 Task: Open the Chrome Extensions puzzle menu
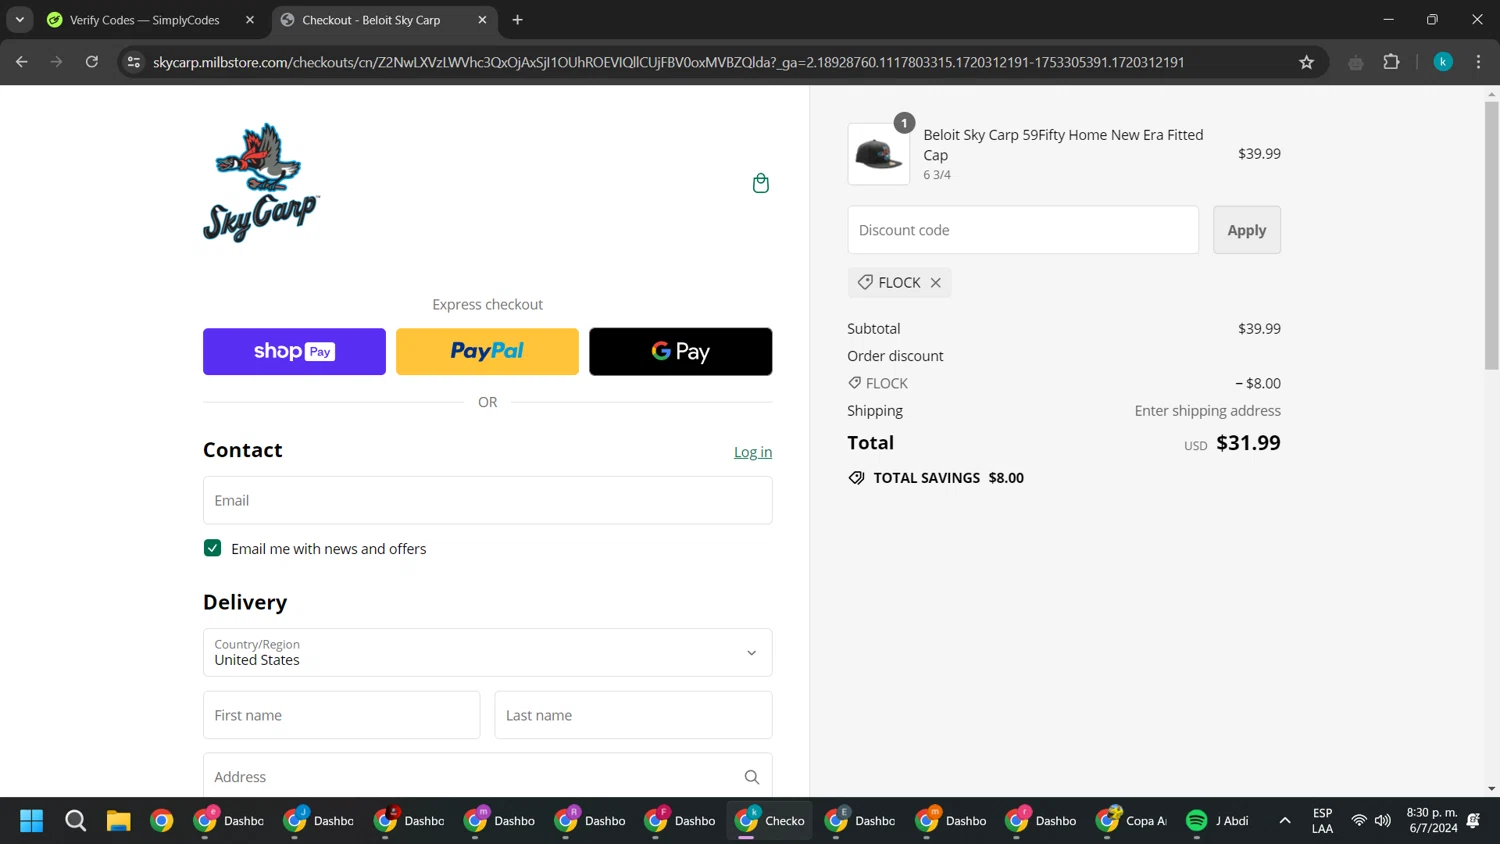coord(1391,62)
